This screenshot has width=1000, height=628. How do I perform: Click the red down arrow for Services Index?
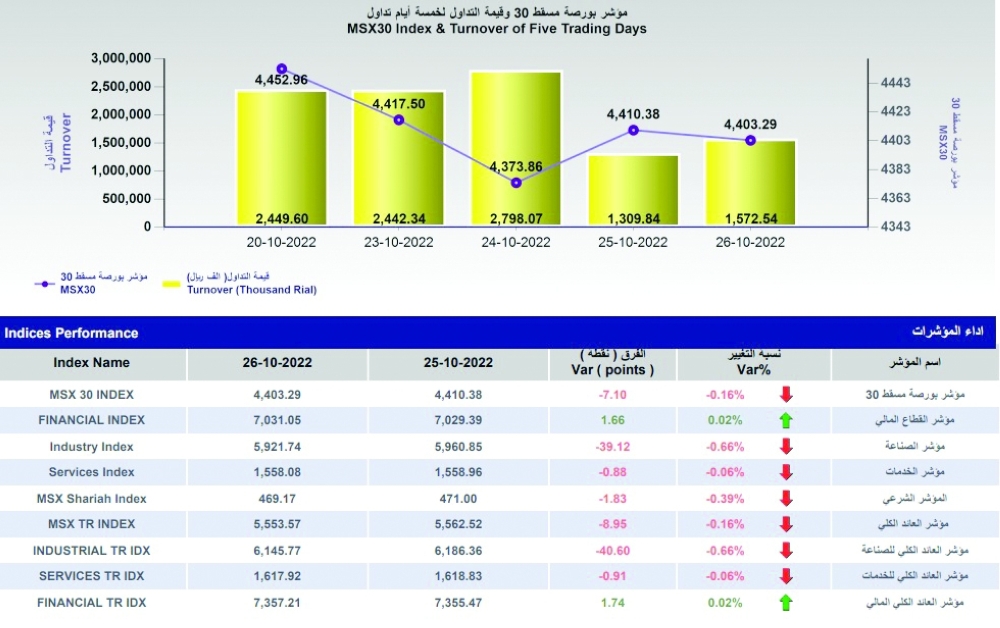click(785, 472)
